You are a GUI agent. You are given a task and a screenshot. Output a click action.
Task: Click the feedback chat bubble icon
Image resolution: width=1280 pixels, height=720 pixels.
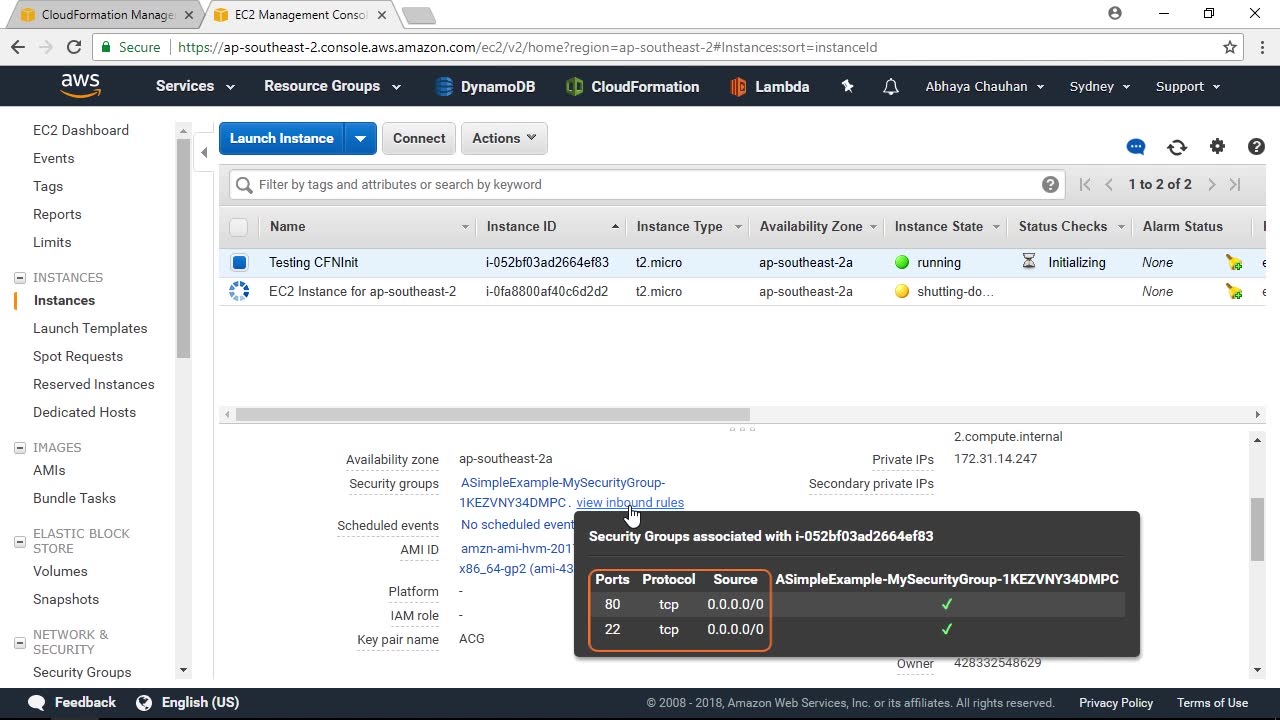[x=1136, y=147]
